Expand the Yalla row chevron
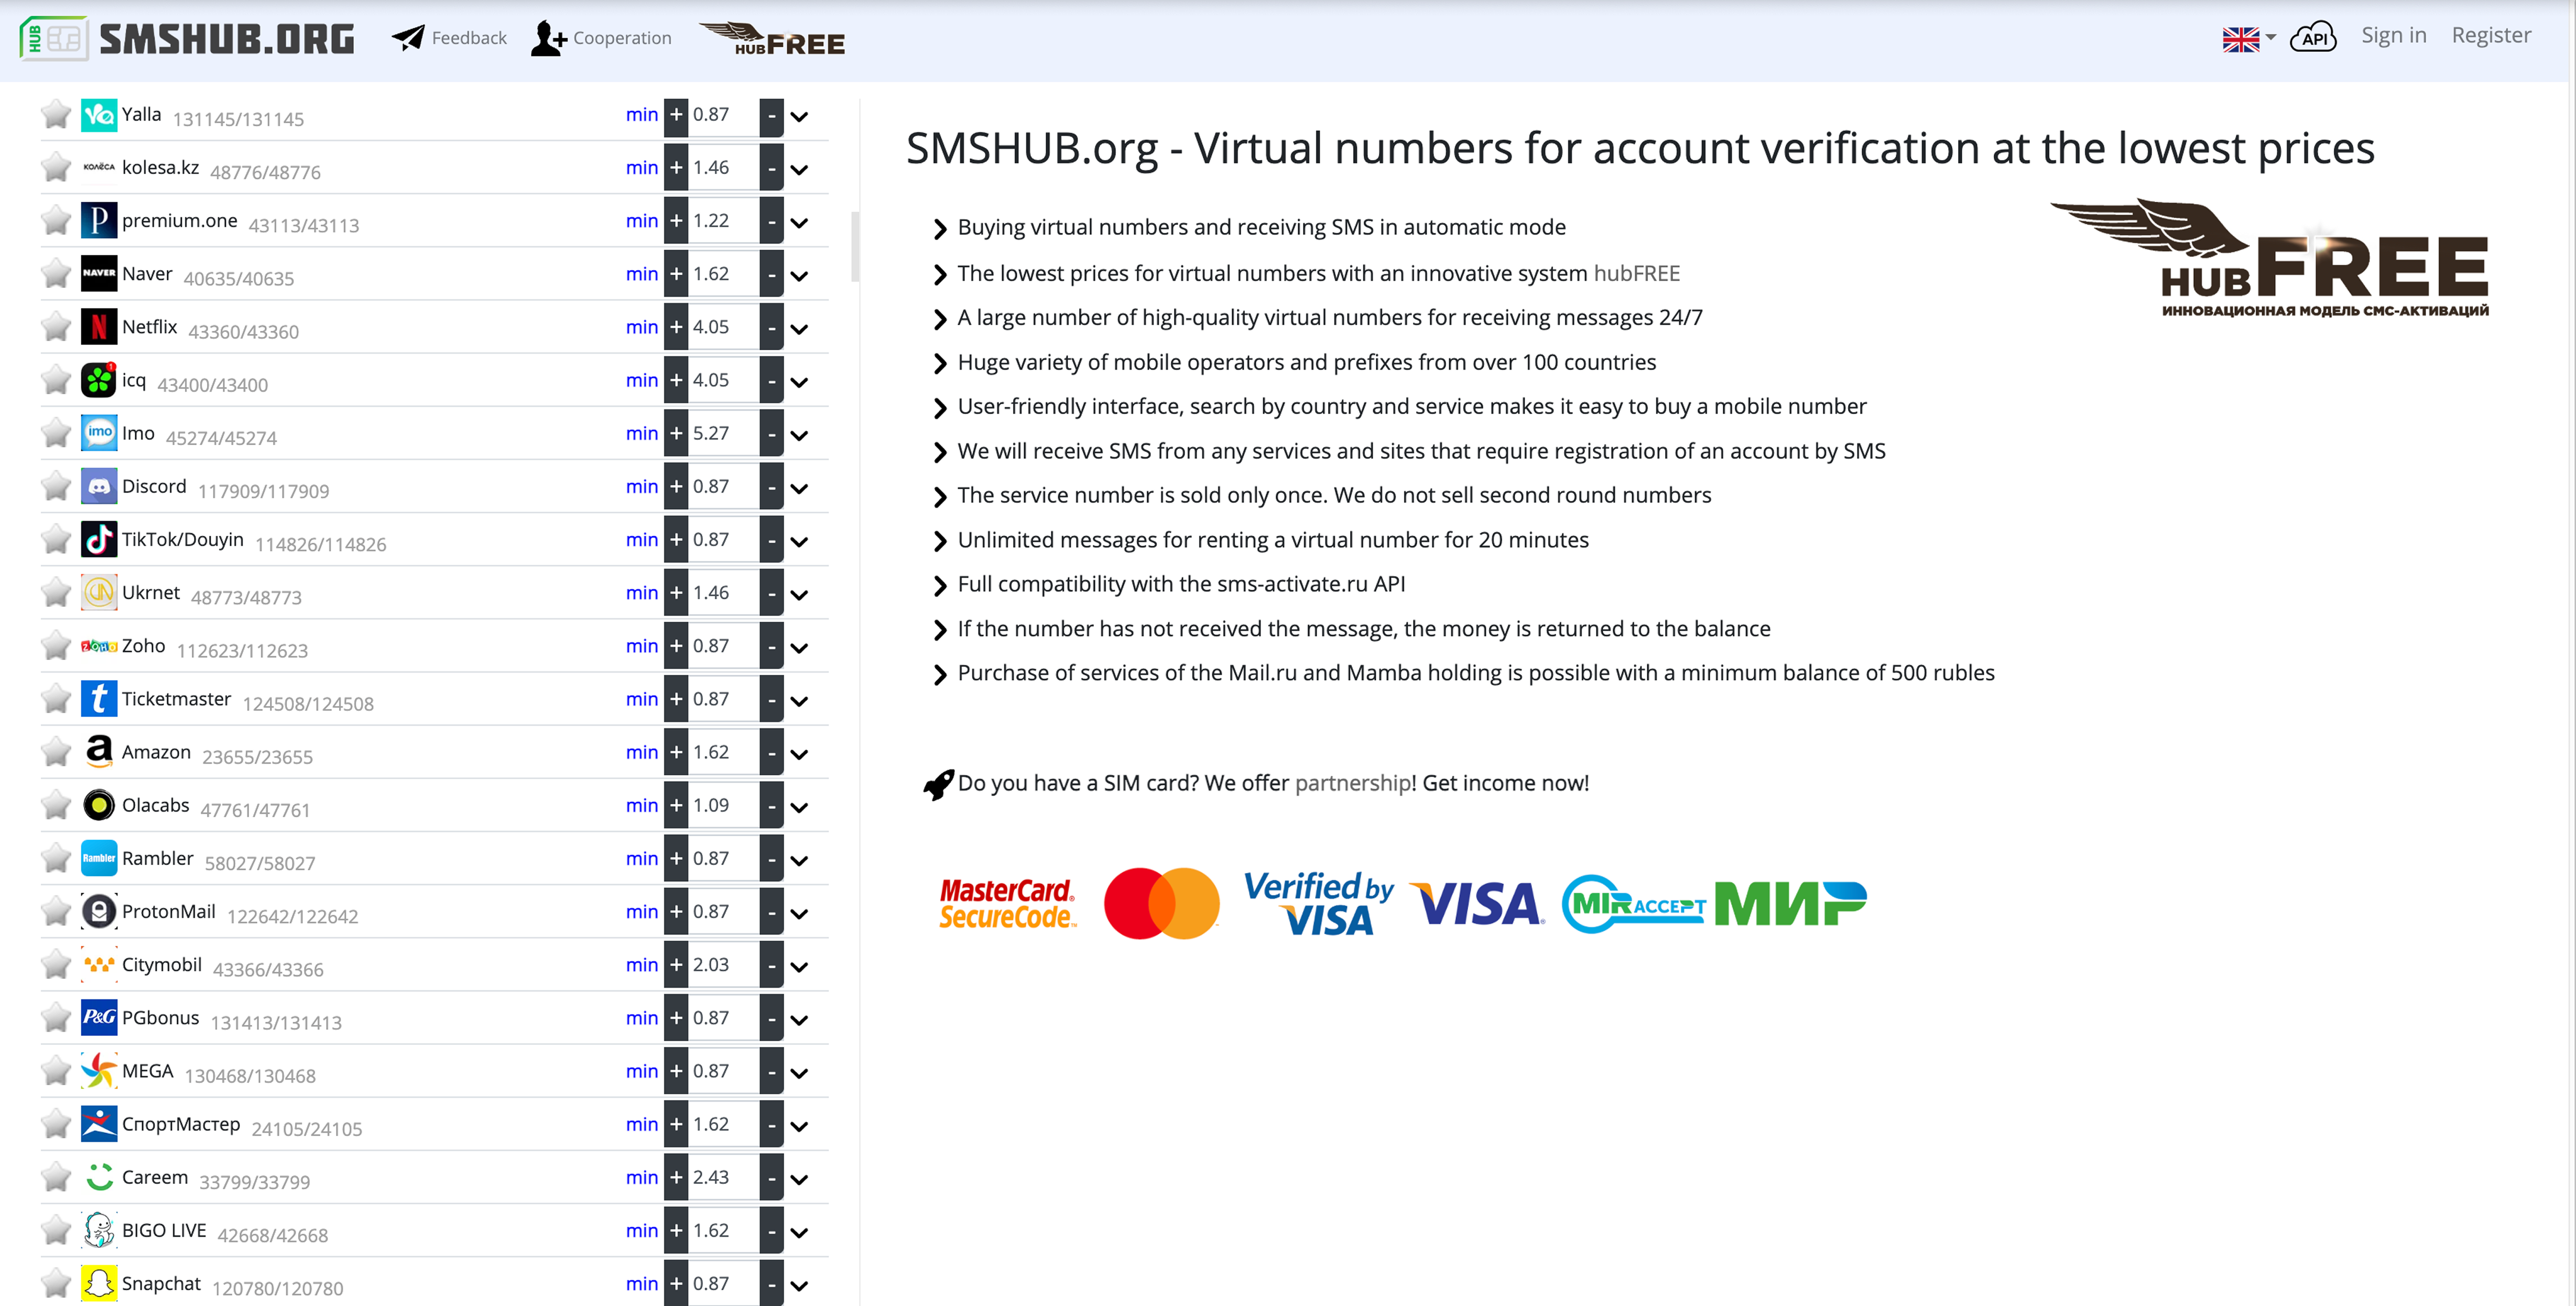The height and width of the screenshot is (1306, 2576). [x=799, y=117]
